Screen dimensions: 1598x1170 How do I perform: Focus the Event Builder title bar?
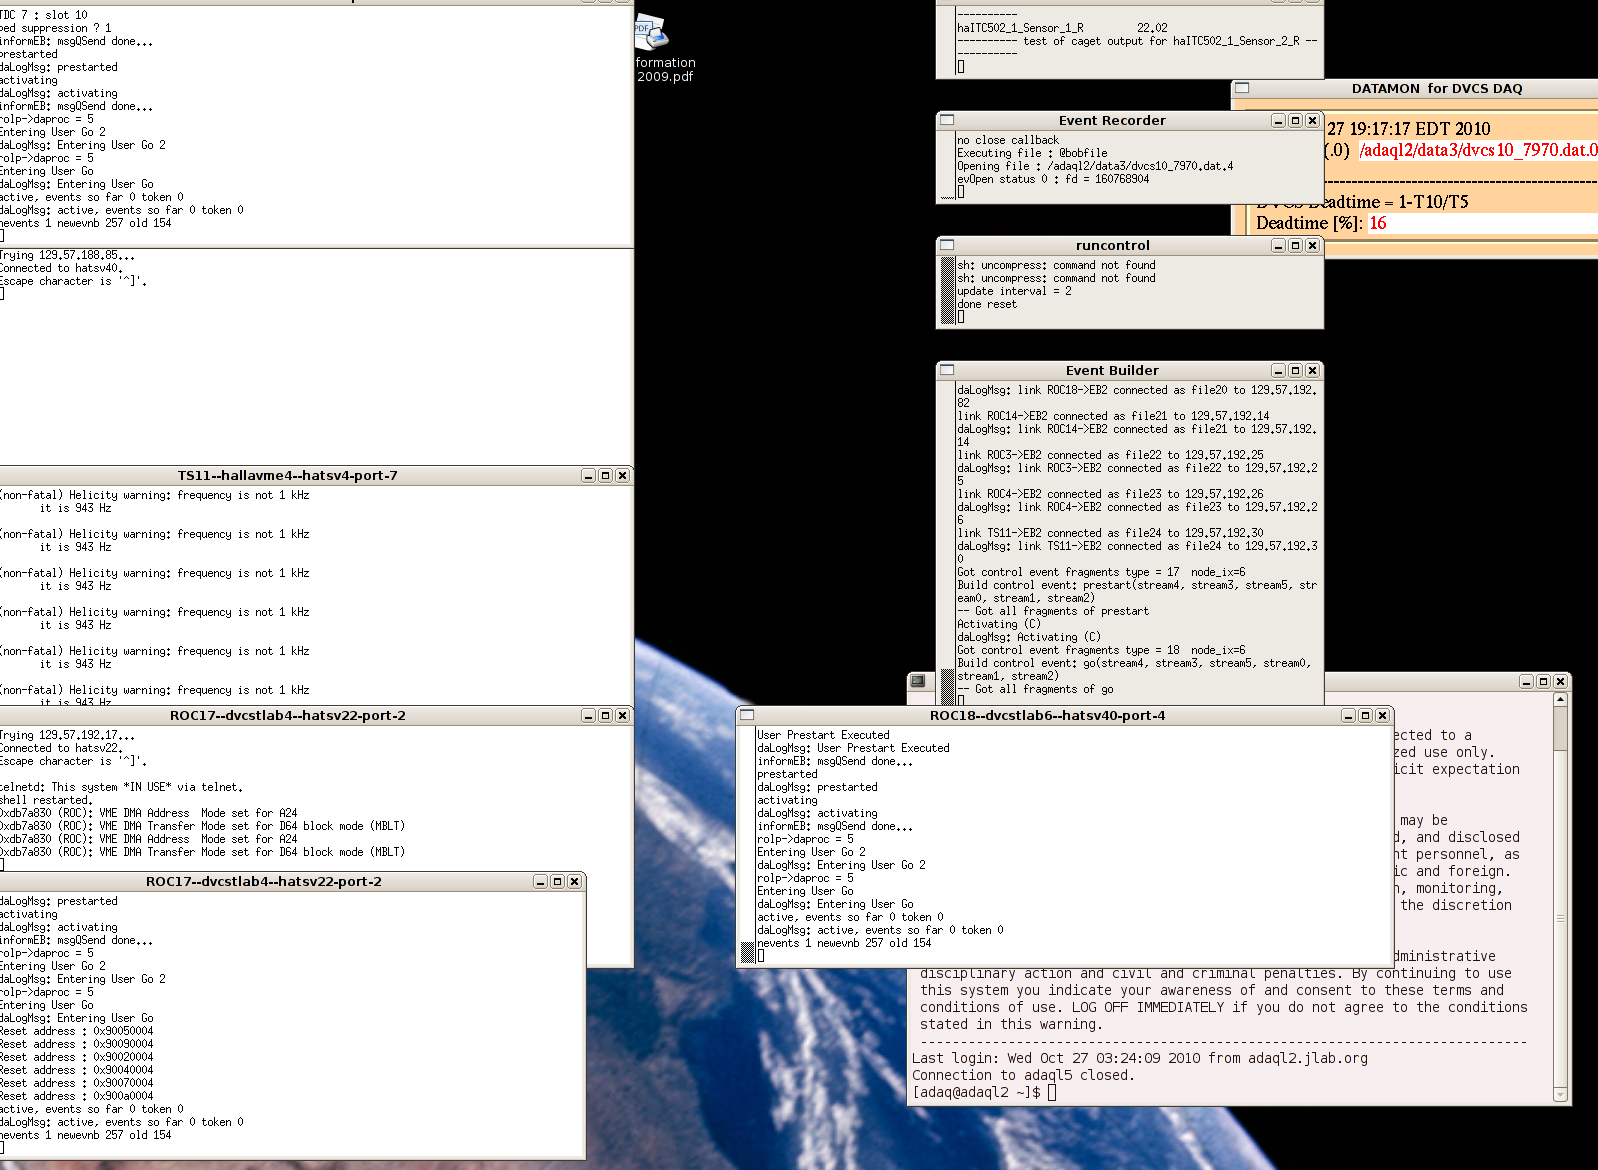(x=1112, y=370)
